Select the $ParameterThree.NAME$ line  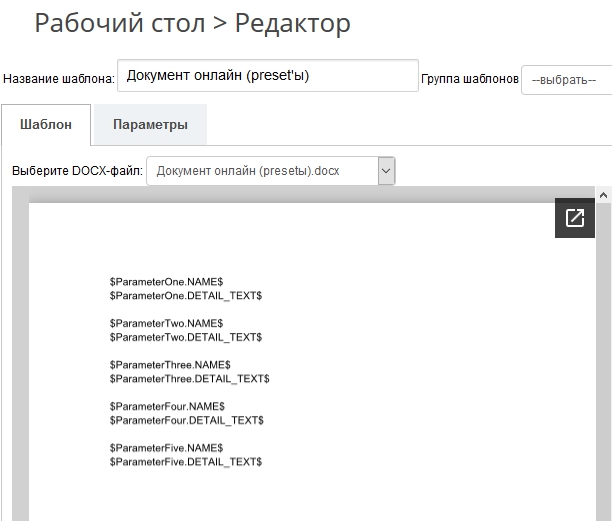170,366
